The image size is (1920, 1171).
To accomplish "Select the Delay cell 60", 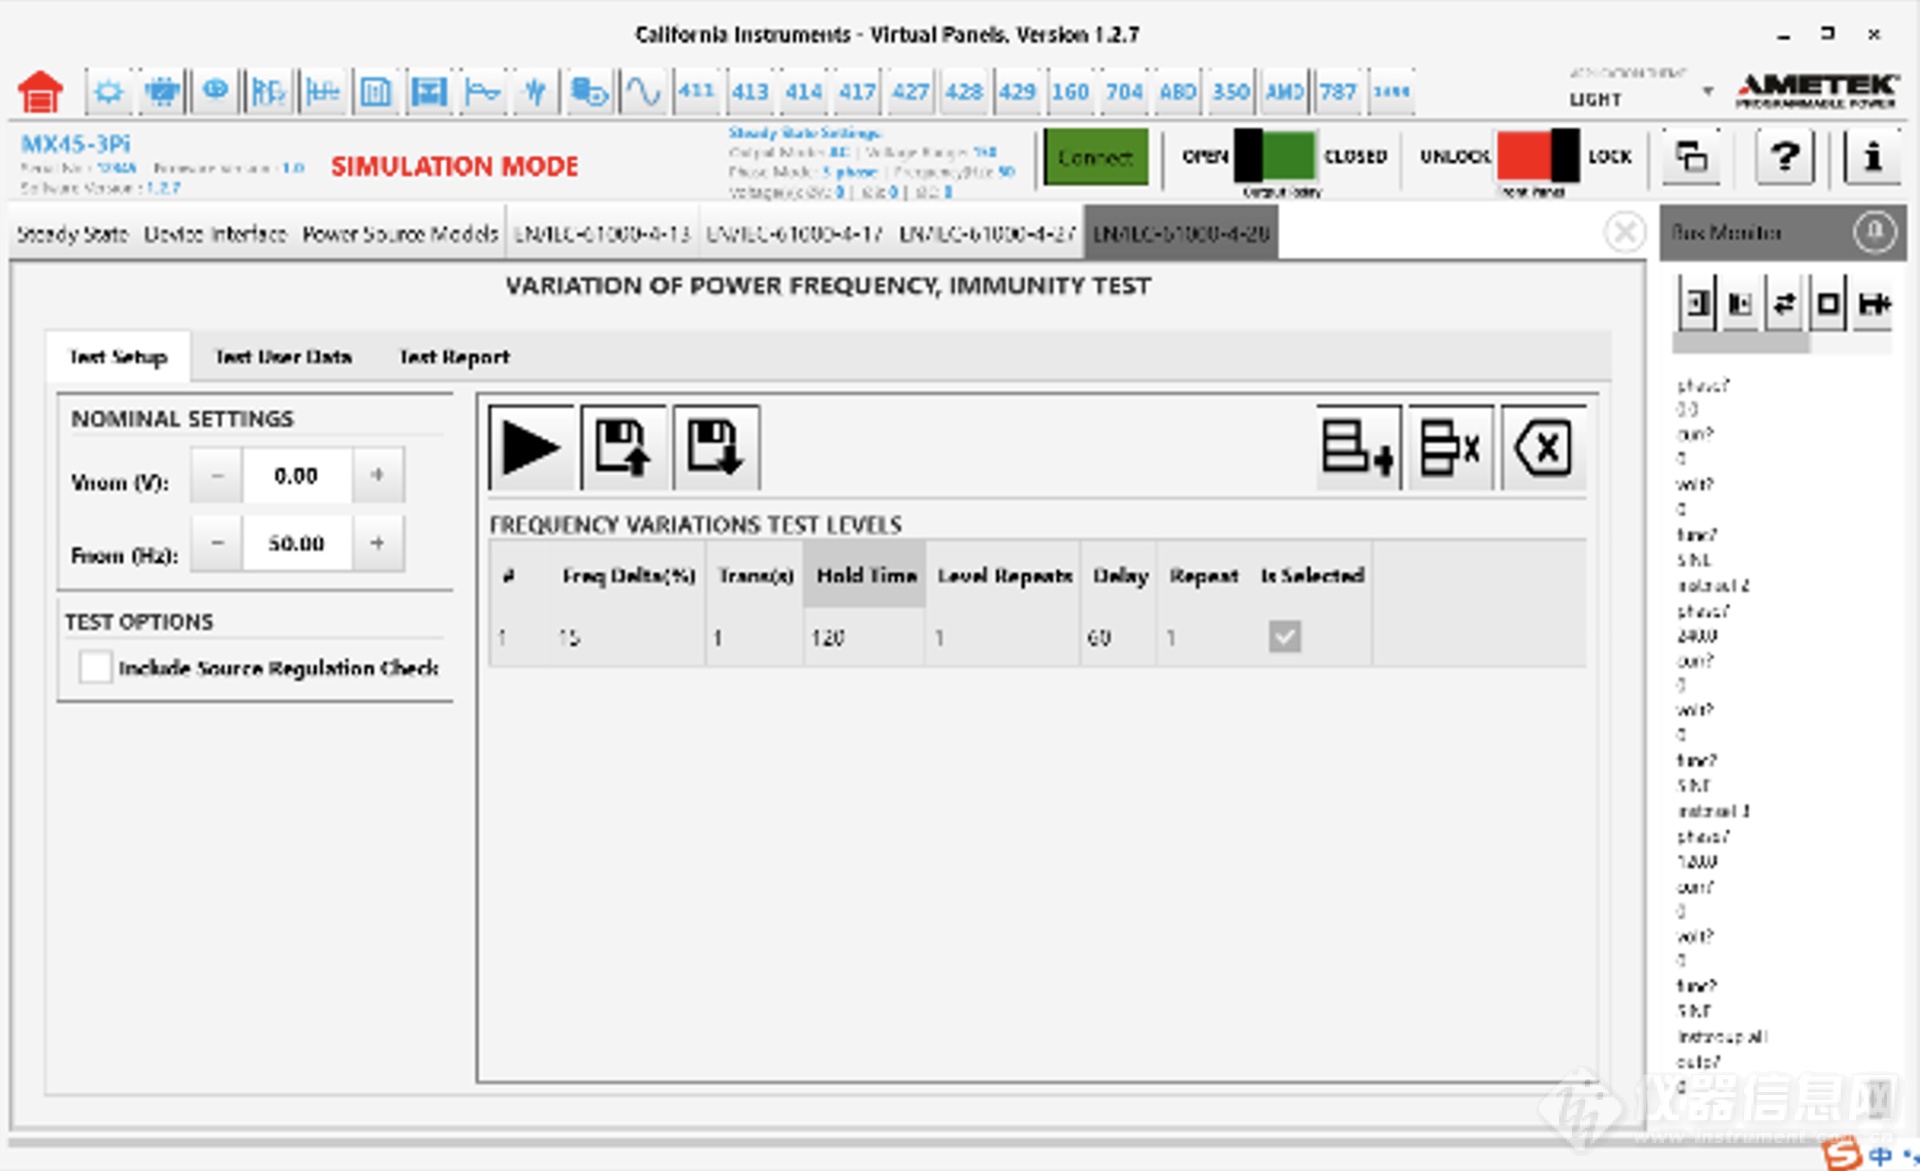I will (x=1119, y=637).
